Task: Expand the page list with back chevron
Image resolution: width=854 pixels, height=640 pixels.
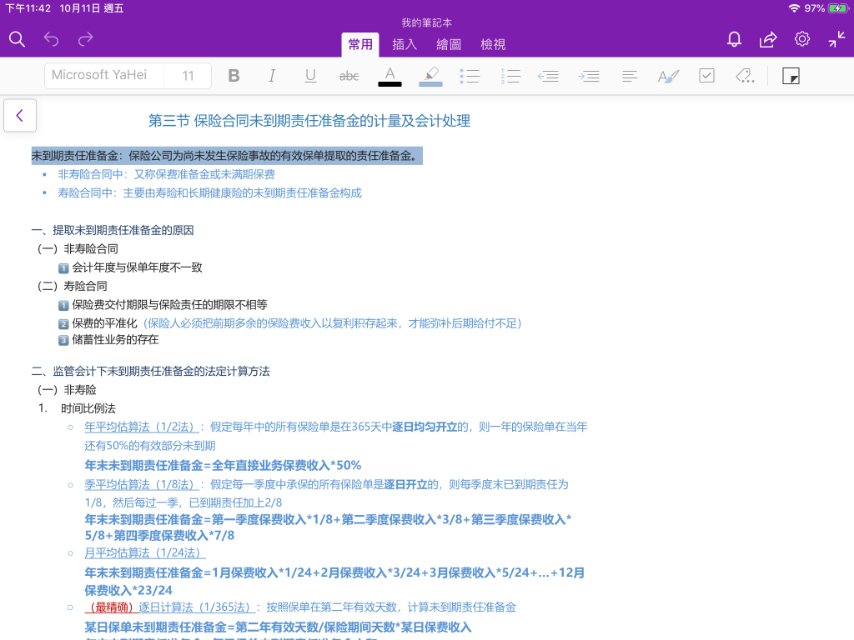Action: (x=20, y=116)
